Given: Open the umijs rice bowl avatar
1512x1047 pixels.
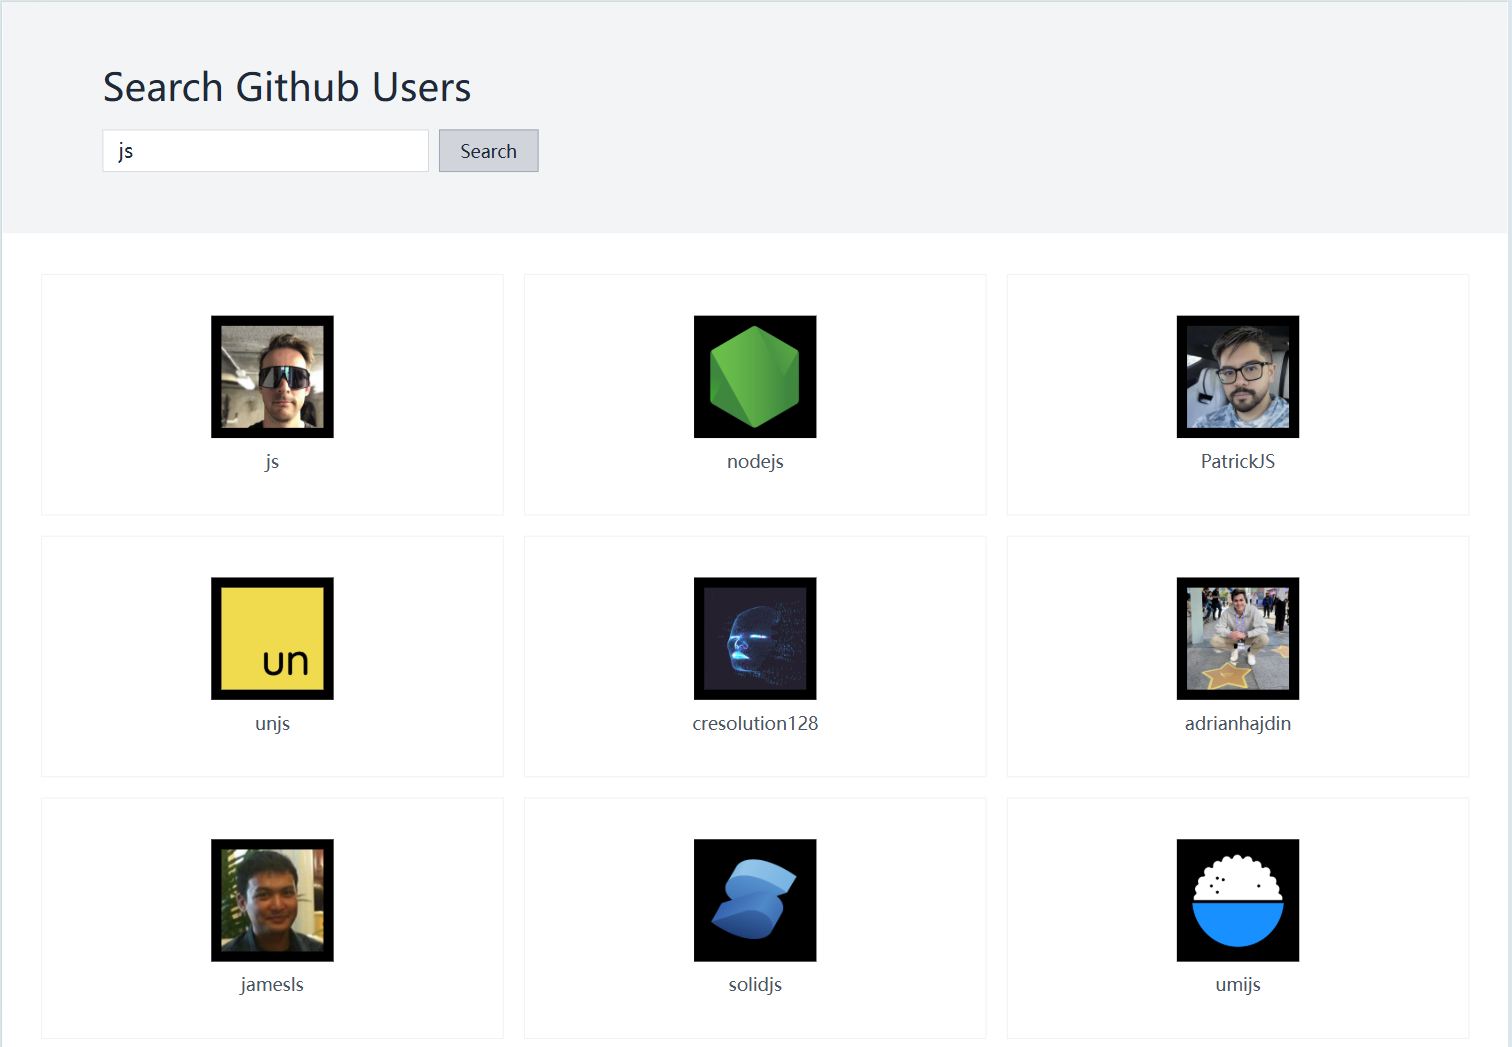Looking at the screenshot, I should tap(1238, 900).
